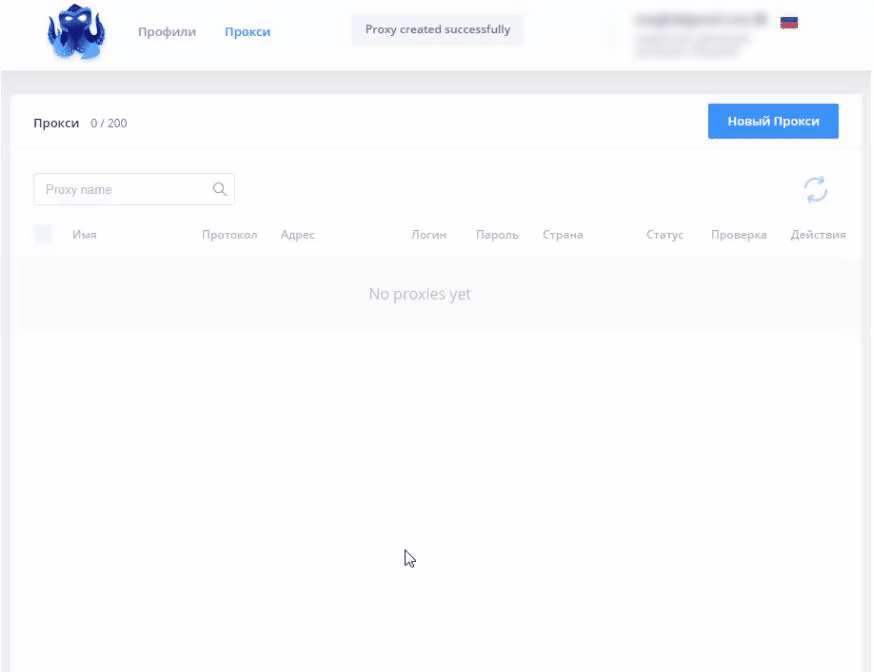Click the Russian flag language icon
Image resolution: width=874 pixels, height=672 pixels.
[x=789, y=22]
